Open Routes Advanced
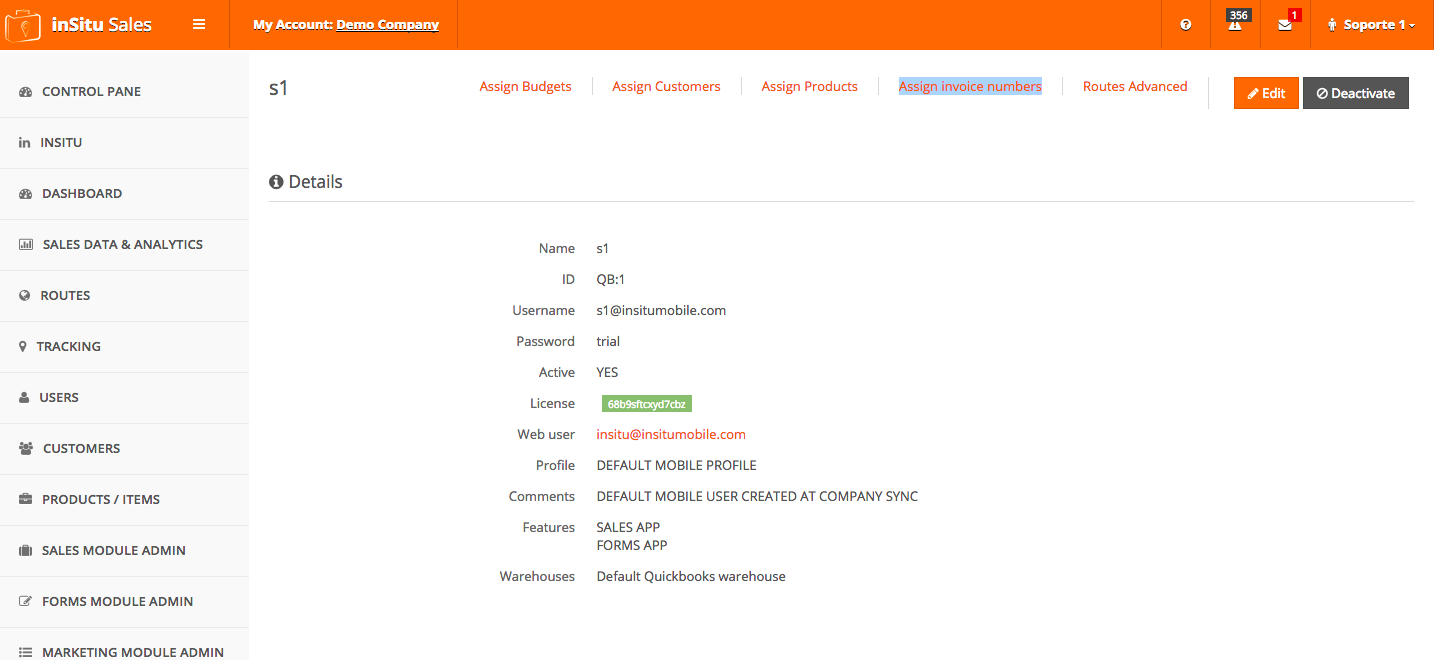This screenshot has height=660, width=1434. click(x=1135, y=87)
